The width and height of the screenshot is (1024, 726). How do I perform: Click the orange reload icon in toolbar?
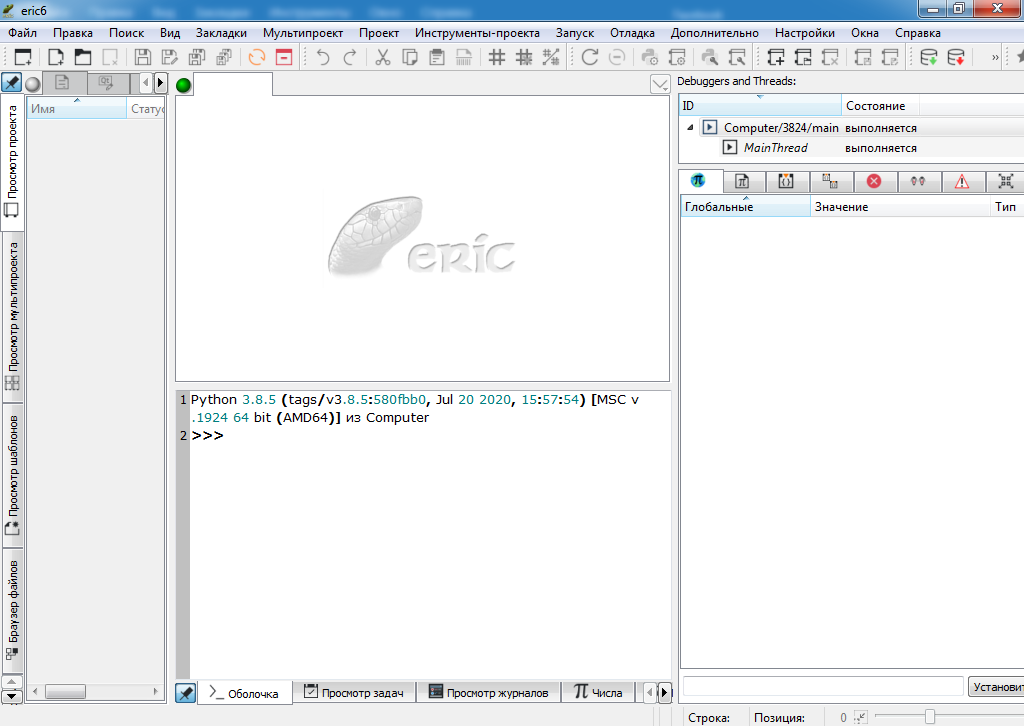(x=257, y=57)
